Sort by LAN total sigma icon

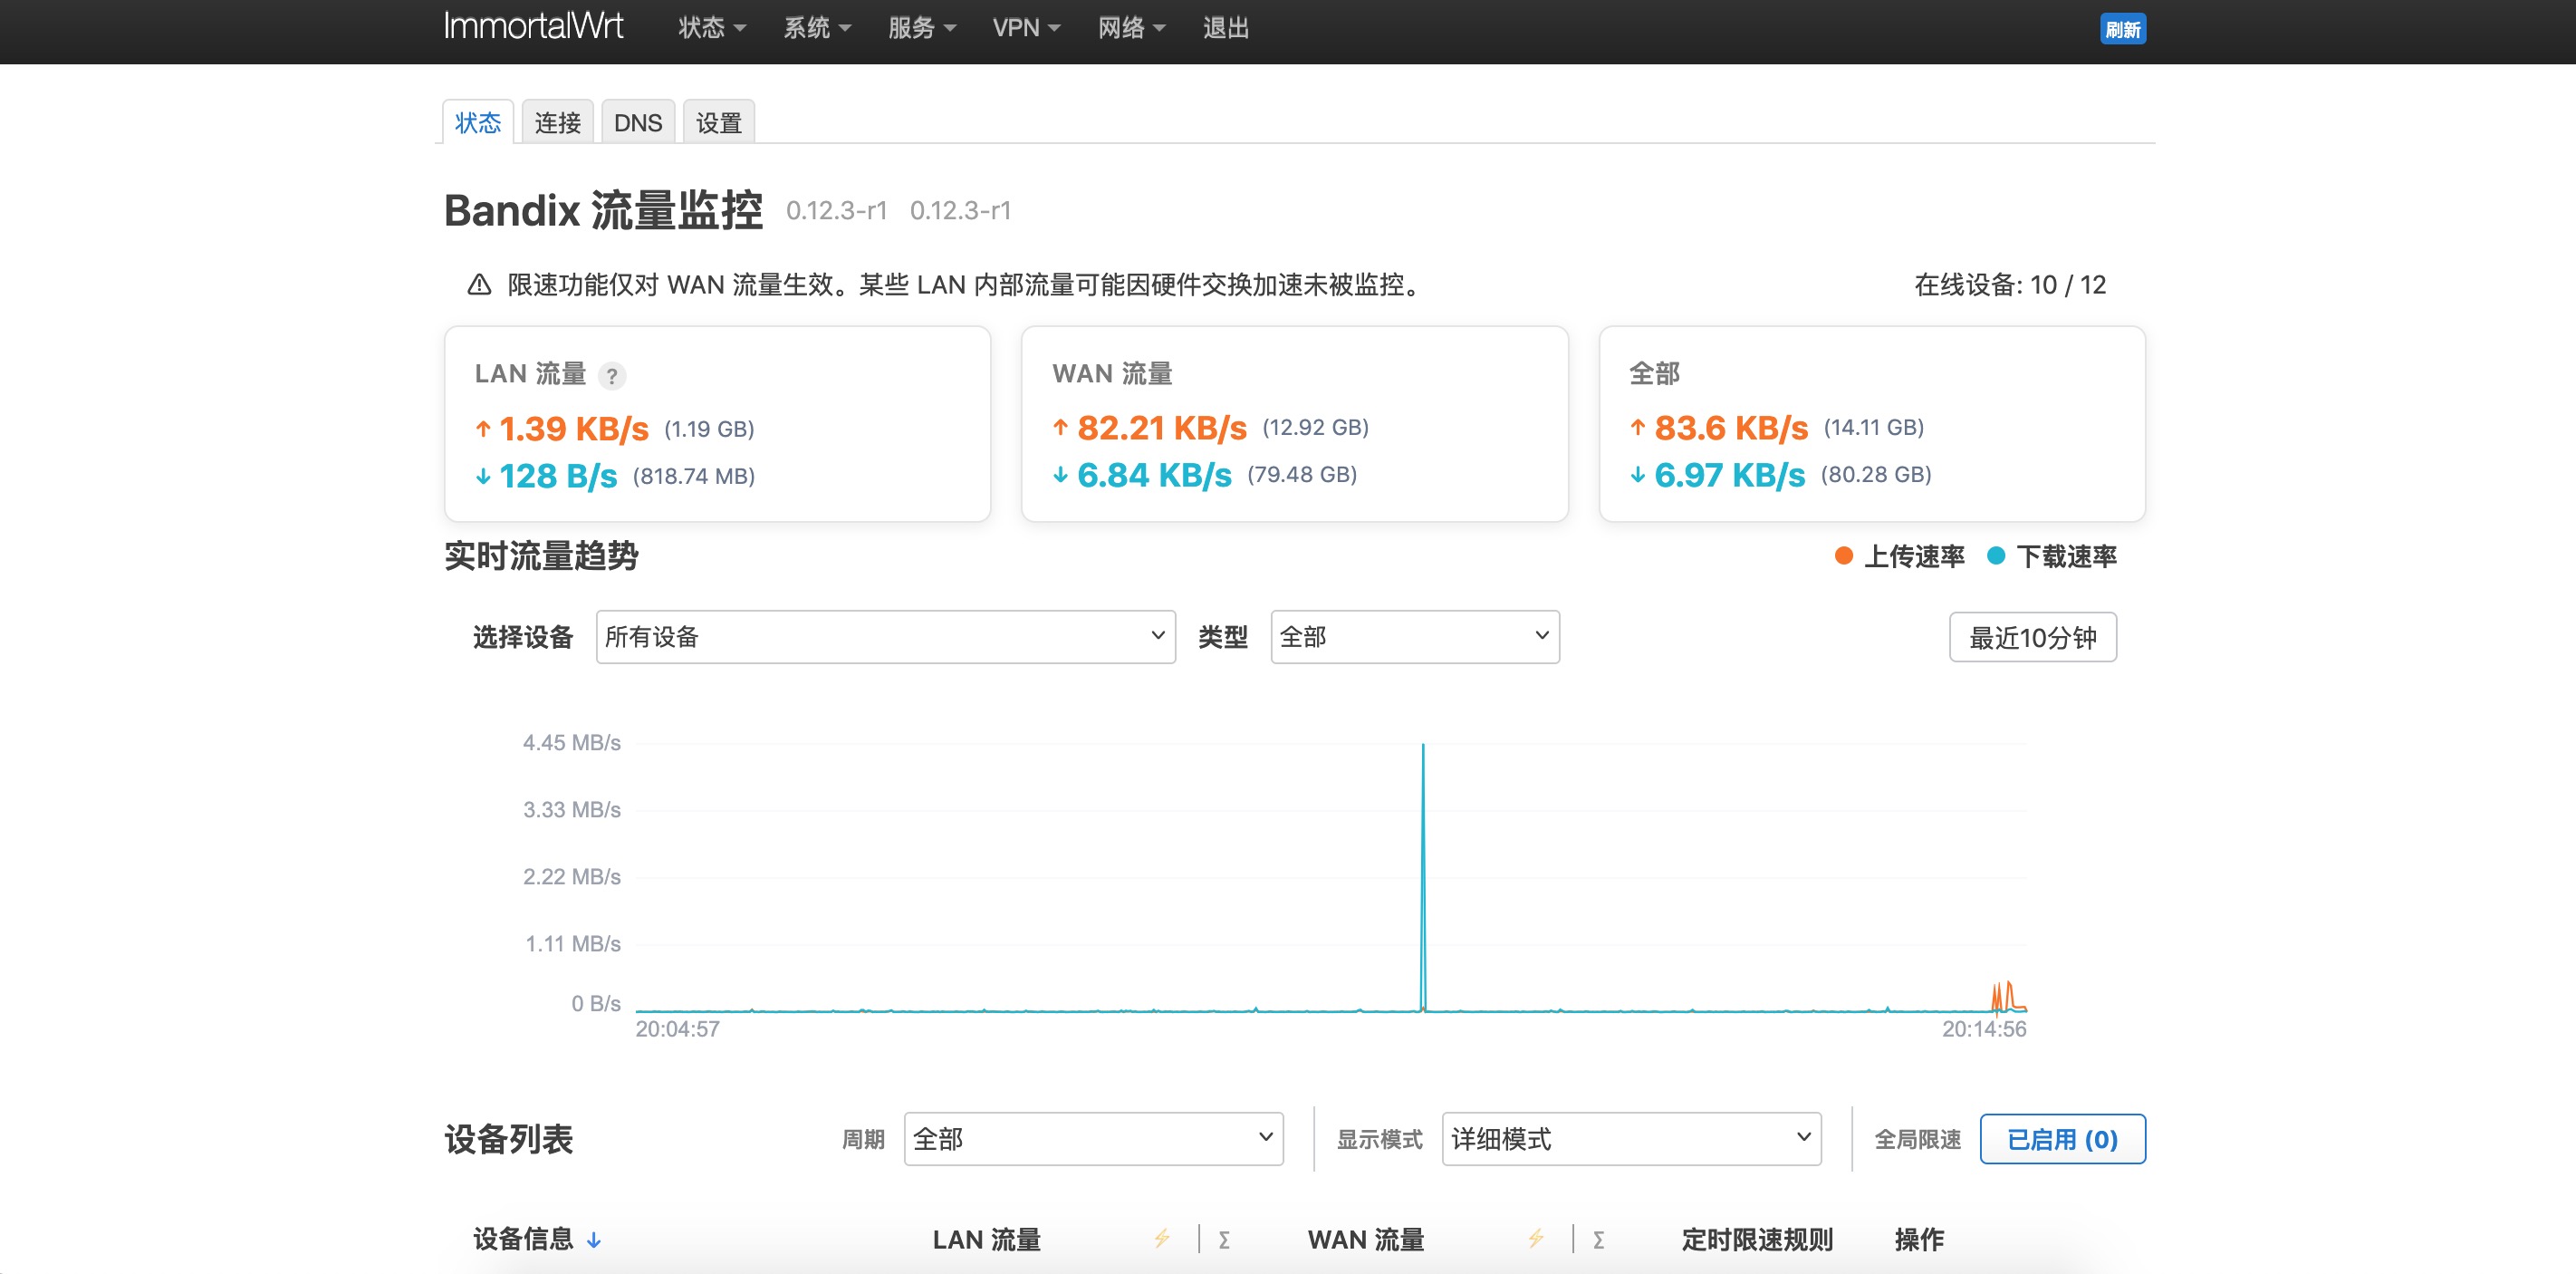click(1224, 1240)
